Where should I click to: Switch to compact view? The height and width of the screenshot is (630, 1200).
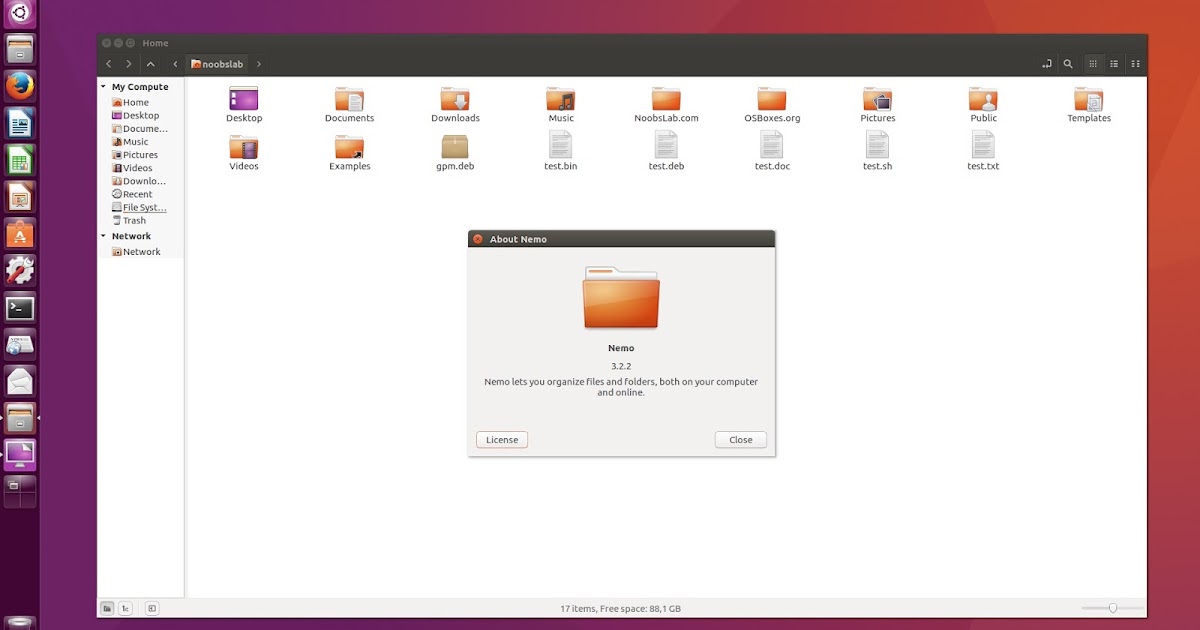pyautogui.click(x=1135, y=64)
